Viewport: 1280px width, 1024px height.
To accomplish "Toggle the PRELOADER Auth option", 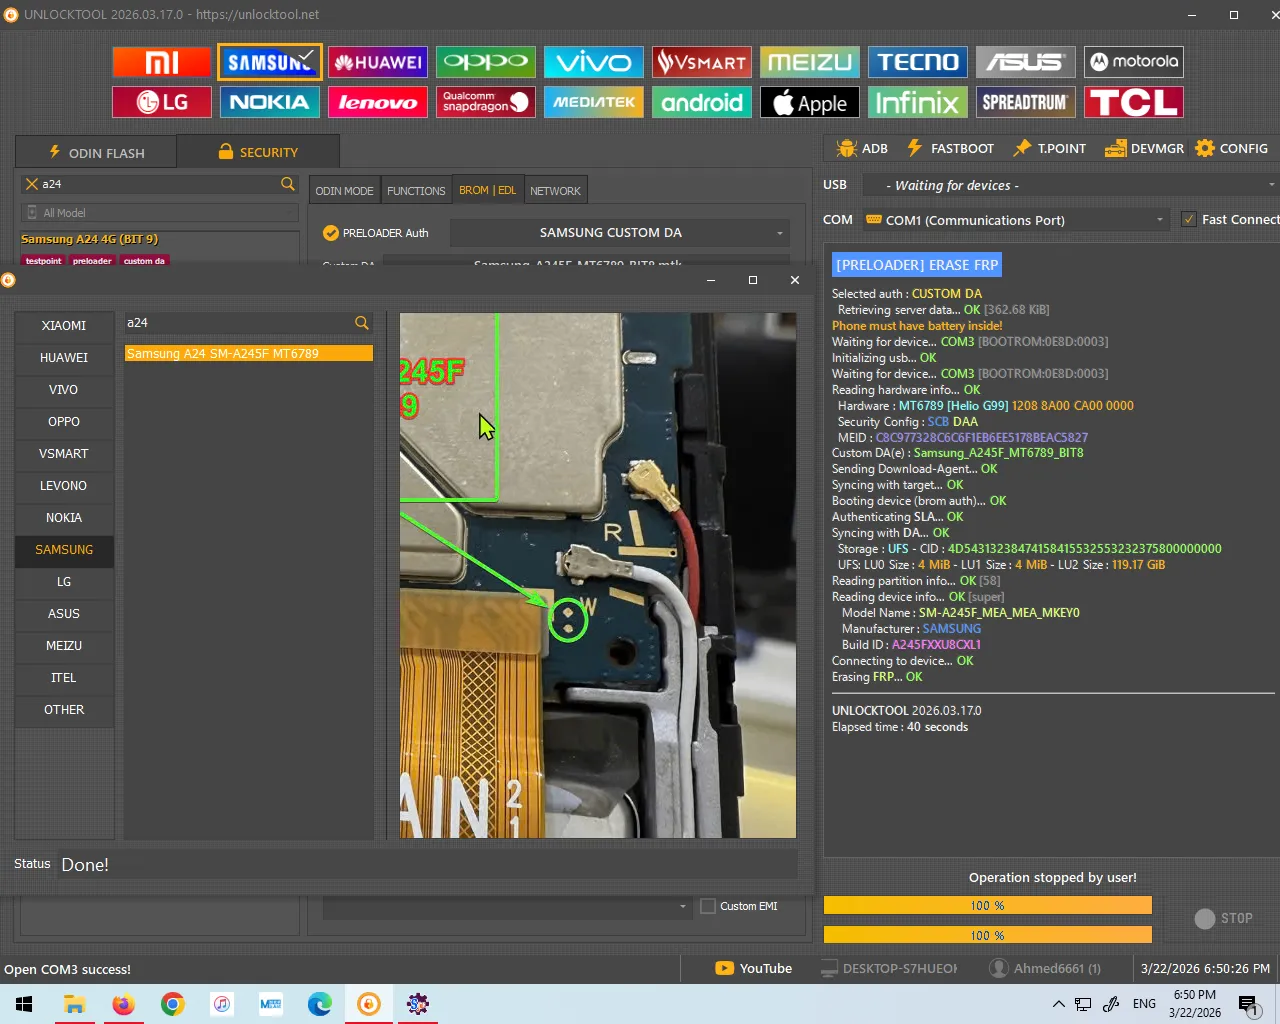I will (x=331, y=233).
